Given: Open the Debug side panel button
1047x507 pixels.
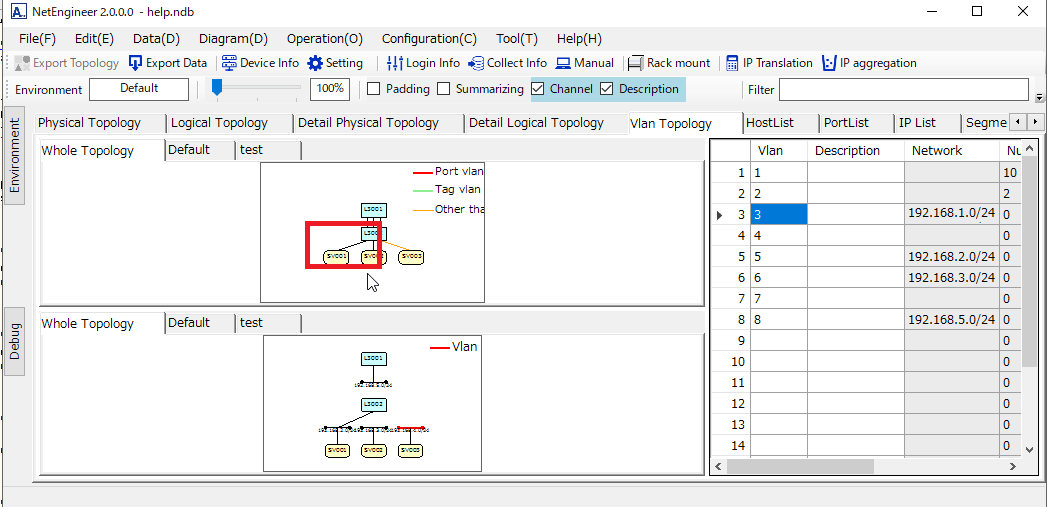Looking at the screenshot, I should pyautogui.click(x=14, y=342).
